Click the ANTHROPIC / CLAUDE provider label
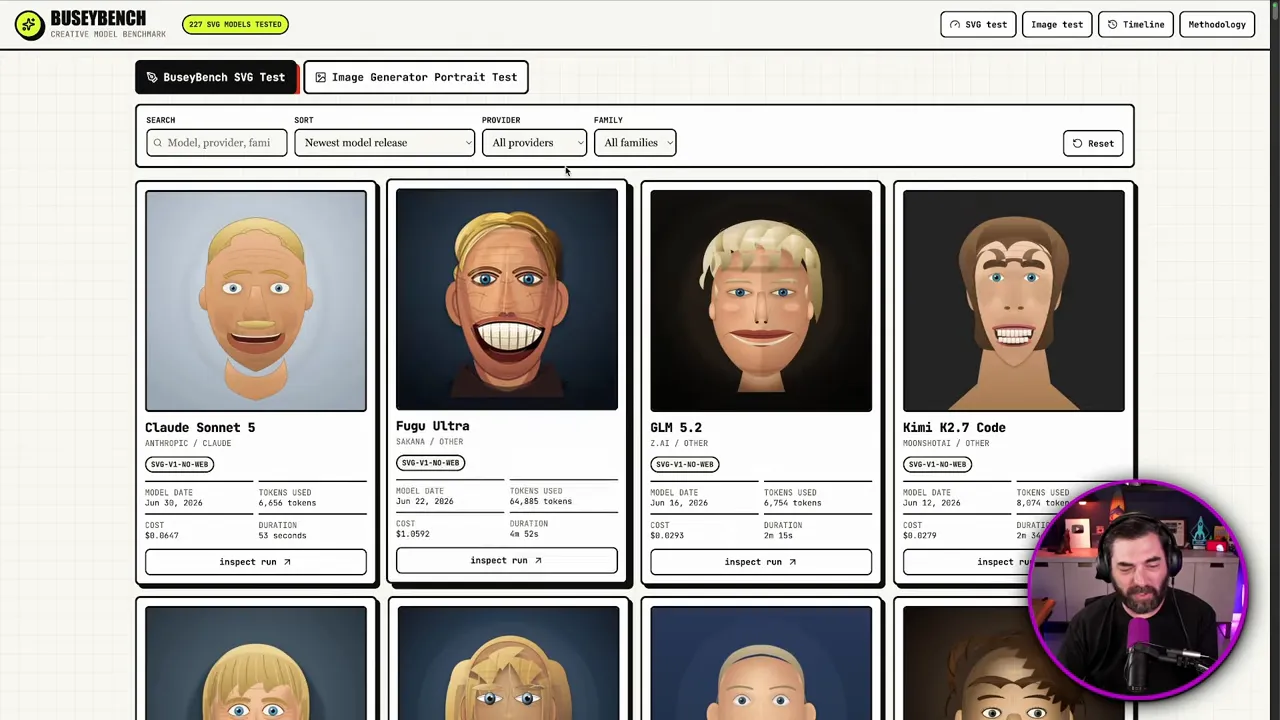 coord(188,443)
